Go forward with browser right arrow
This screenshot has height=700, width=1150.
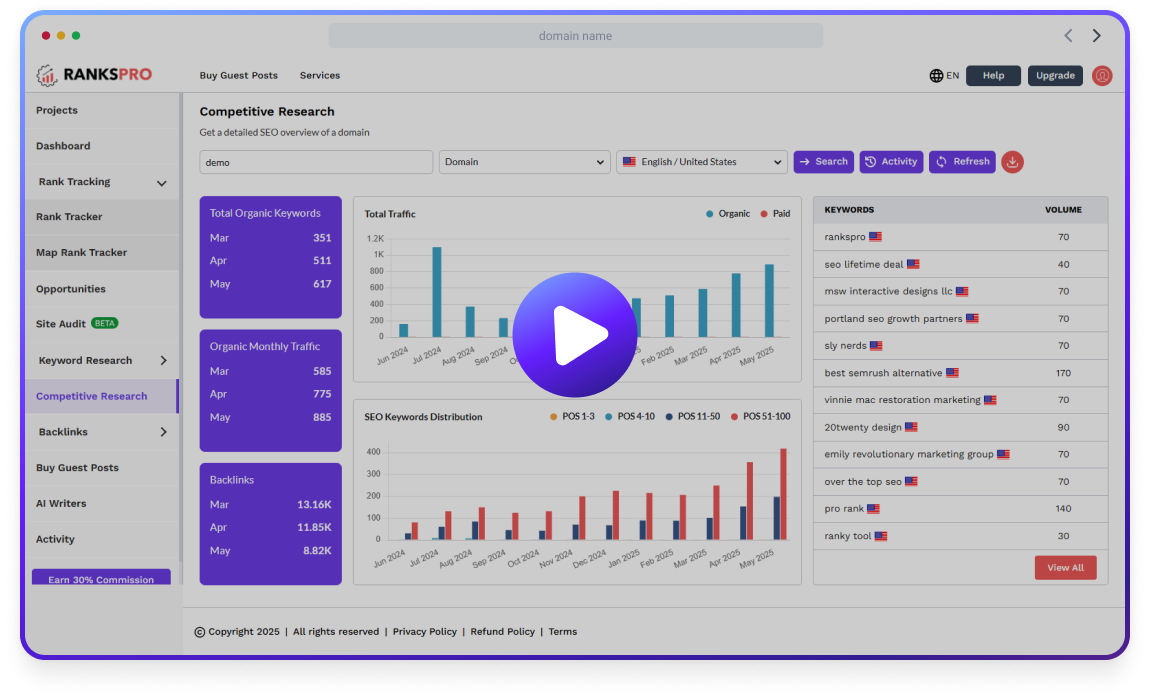(1096, 36)
